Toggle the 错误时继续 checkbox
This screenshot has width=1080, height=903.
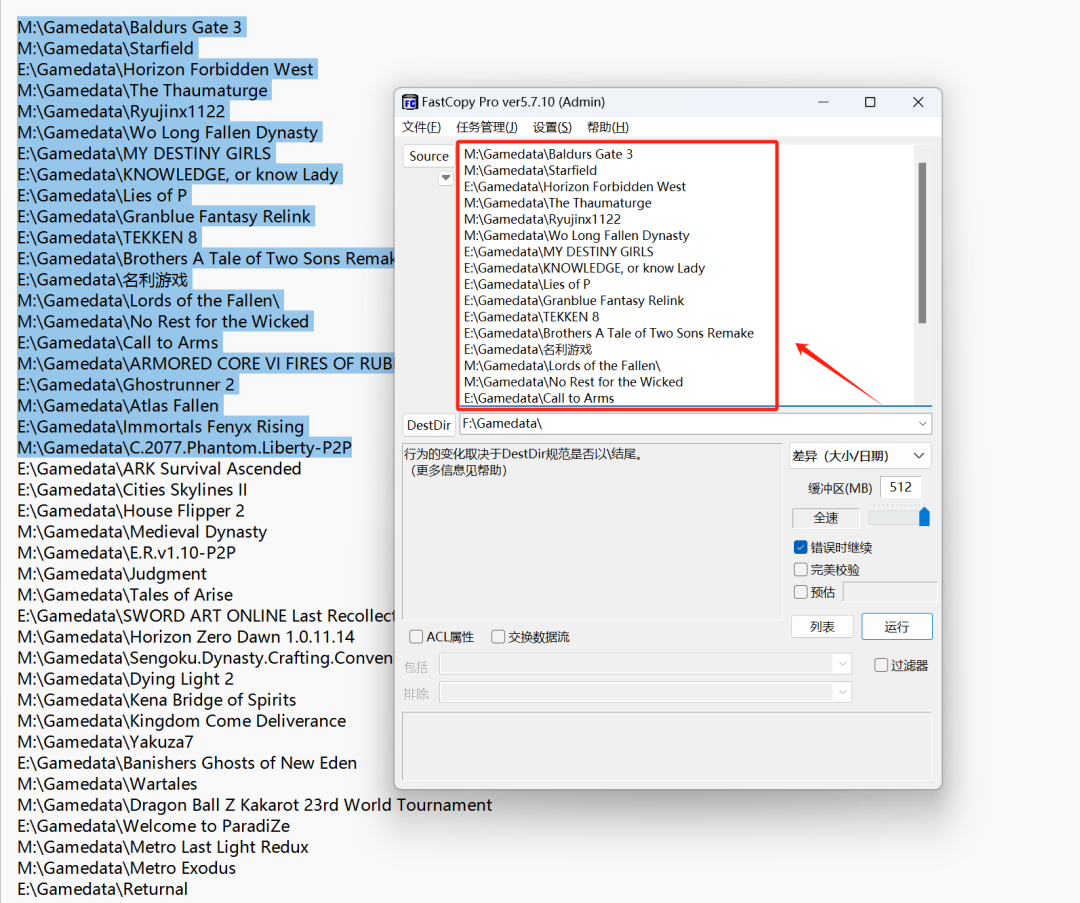click(800, 548)
